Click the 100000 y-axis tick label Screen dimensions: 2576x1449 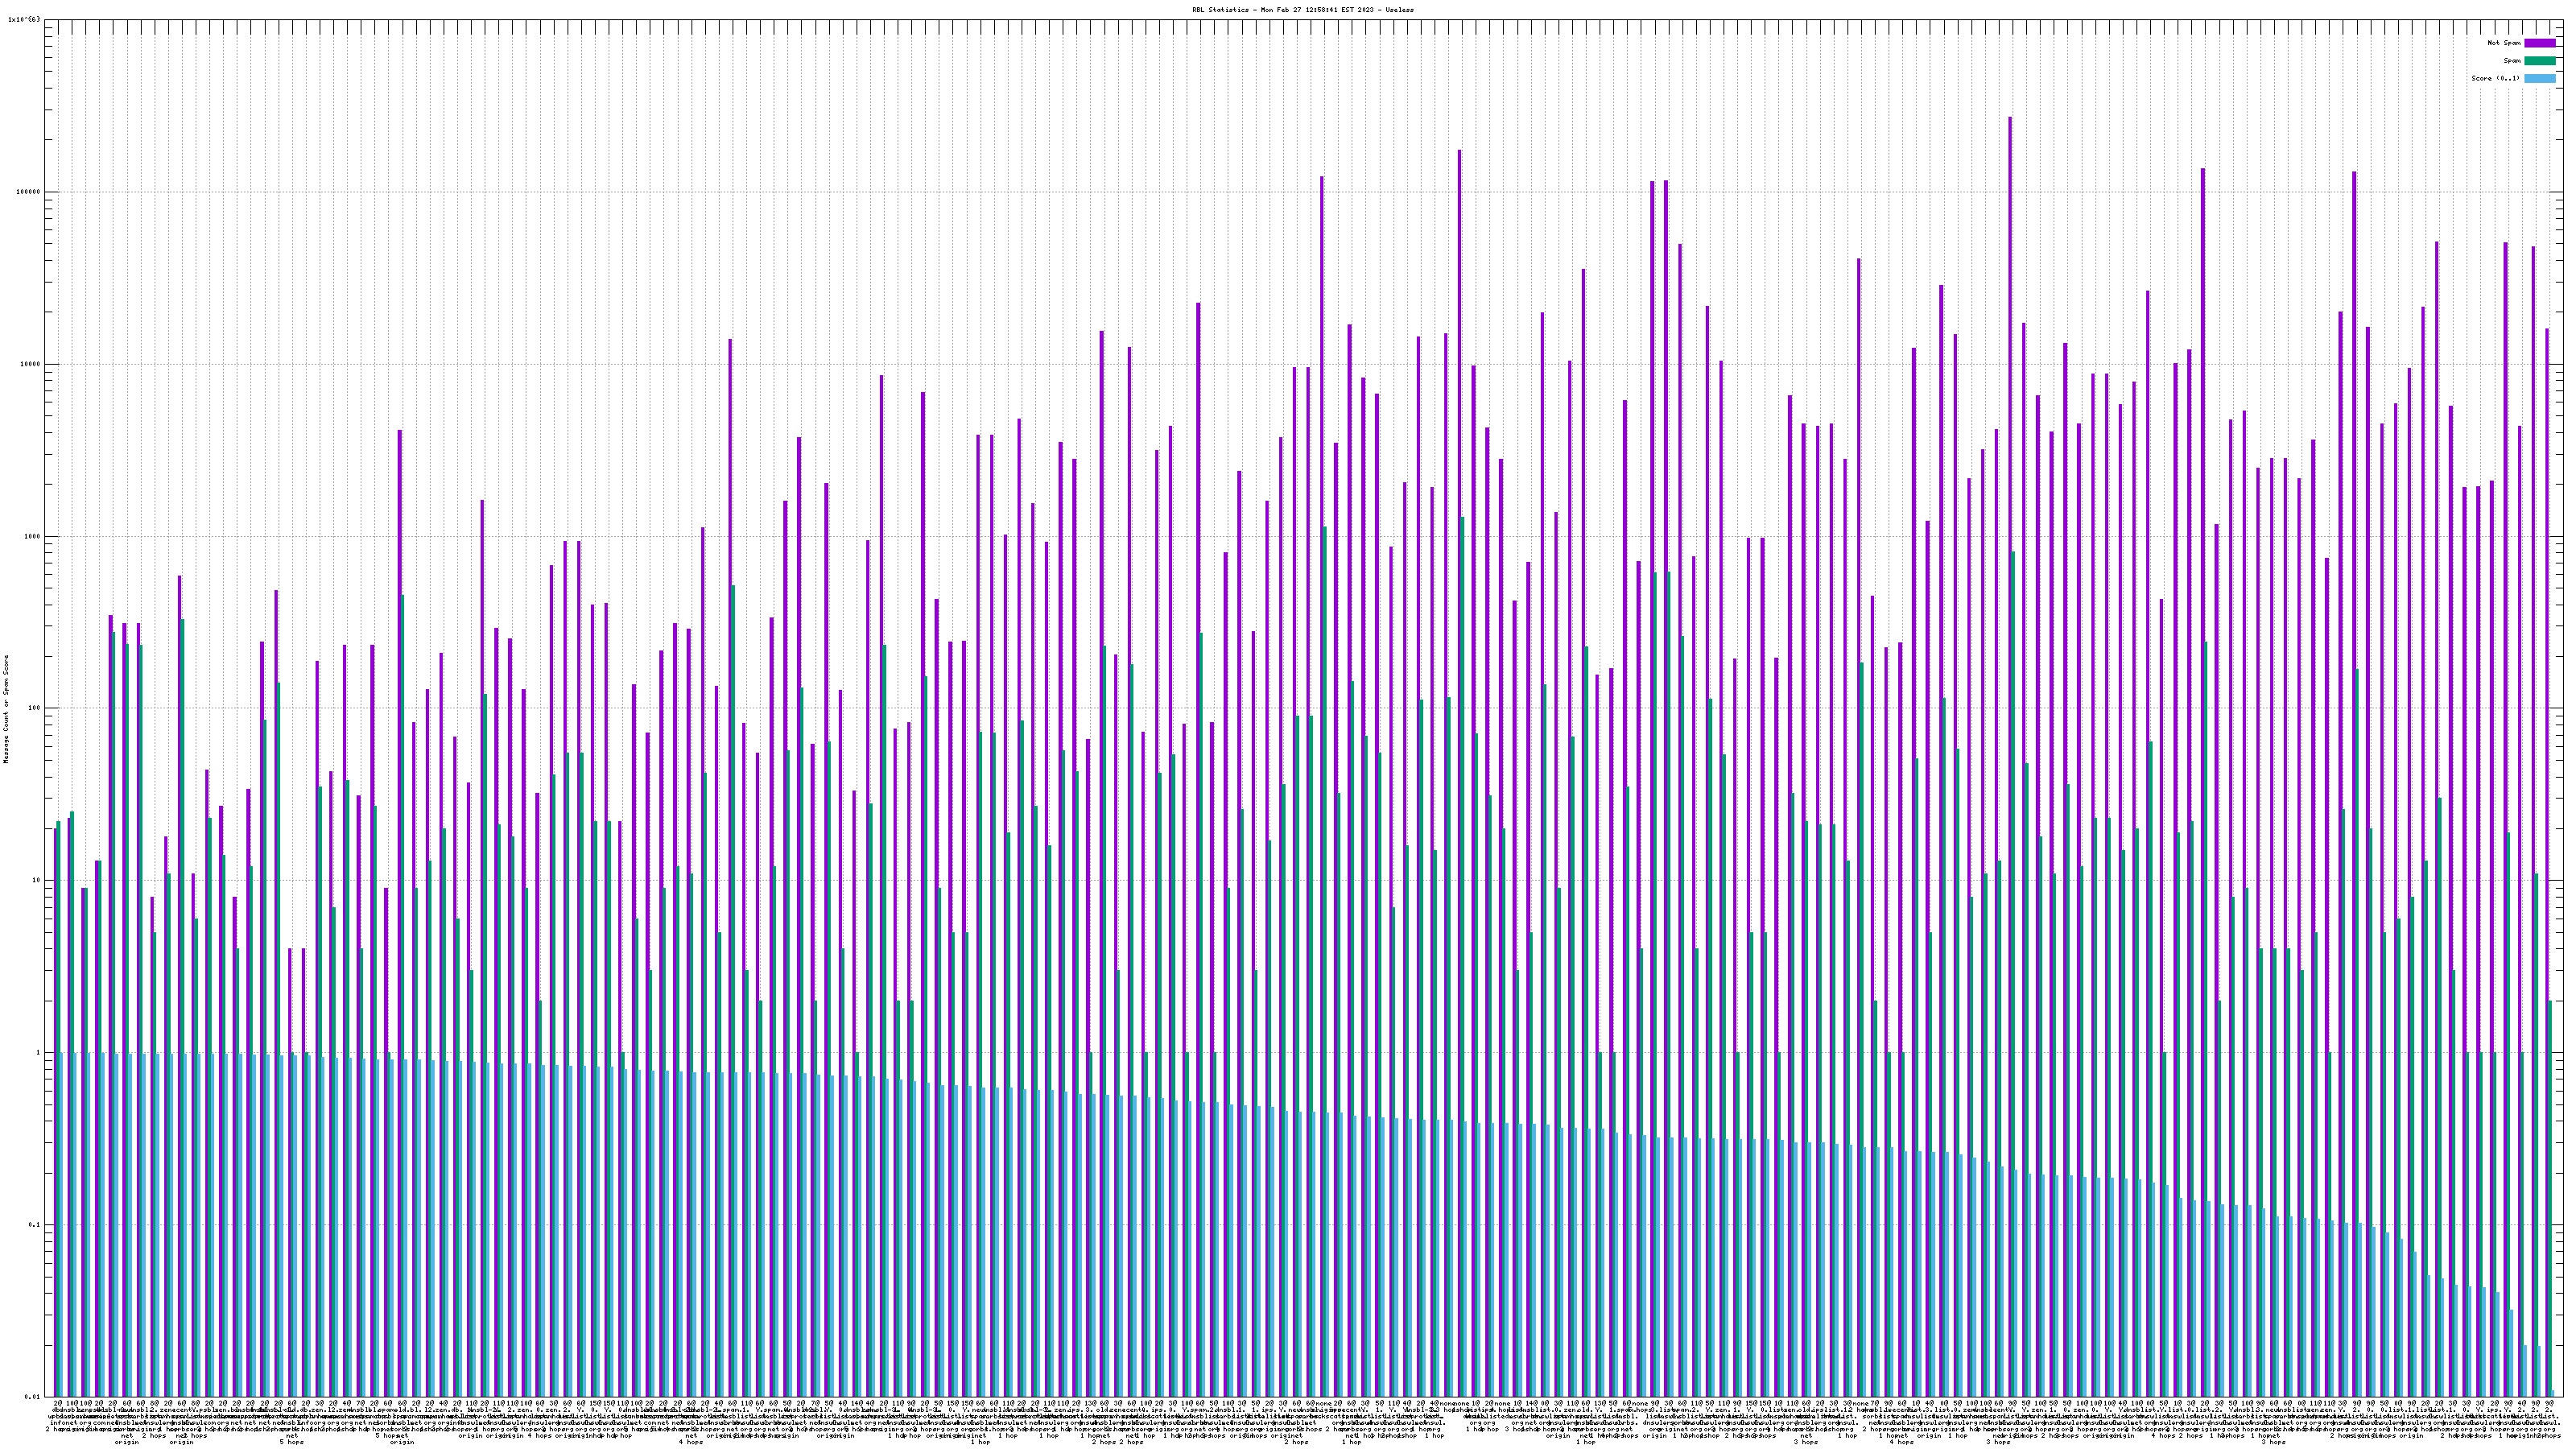pyautogui.click(x=29, y=192)
